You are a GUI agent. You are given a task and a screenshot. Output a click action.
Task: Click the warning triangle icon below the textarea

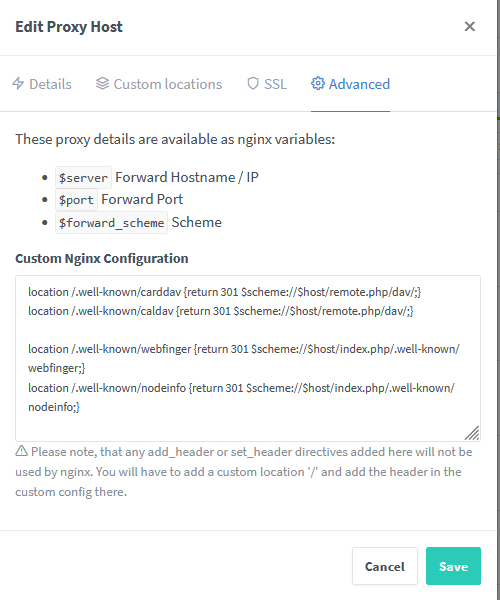pyautogui.click(x=21, y=451)
